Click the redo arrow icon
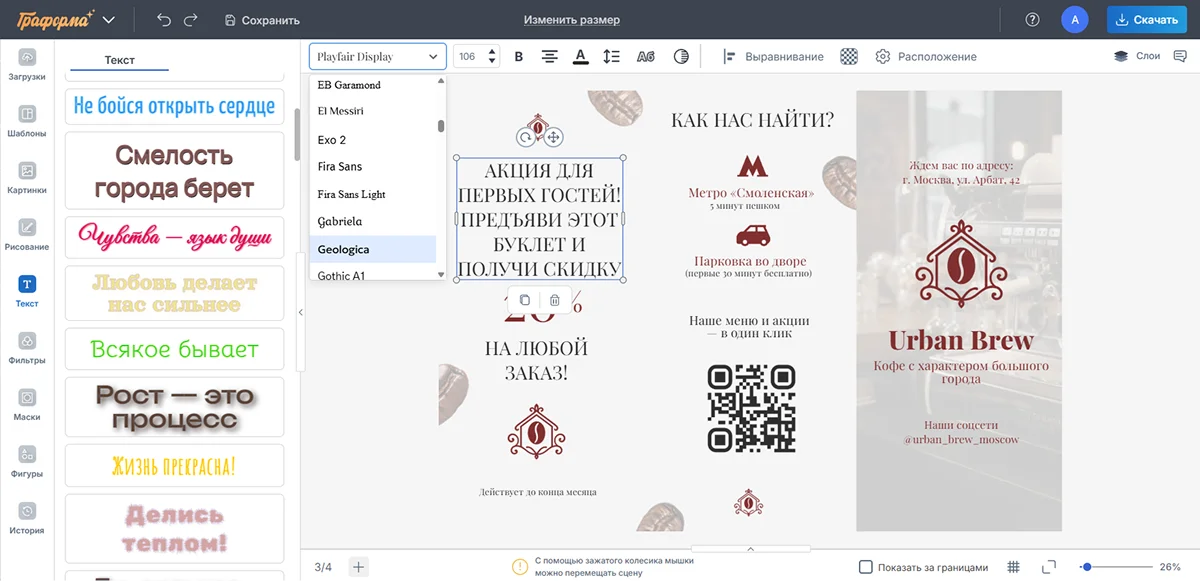Image resolution: width=1200 pixels, height=581 pixels. click(x=190, y=20)
